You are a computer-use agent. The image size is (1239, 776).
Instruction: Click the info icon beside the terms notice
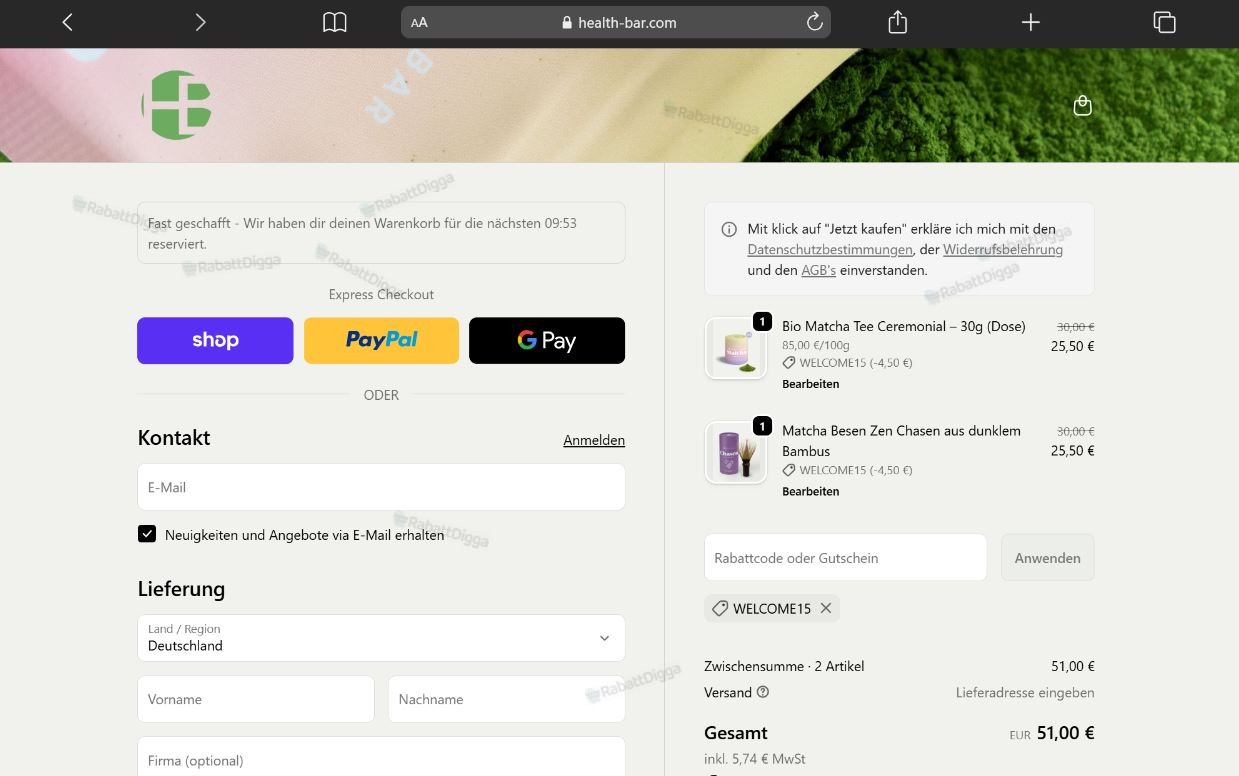(729, 229)
